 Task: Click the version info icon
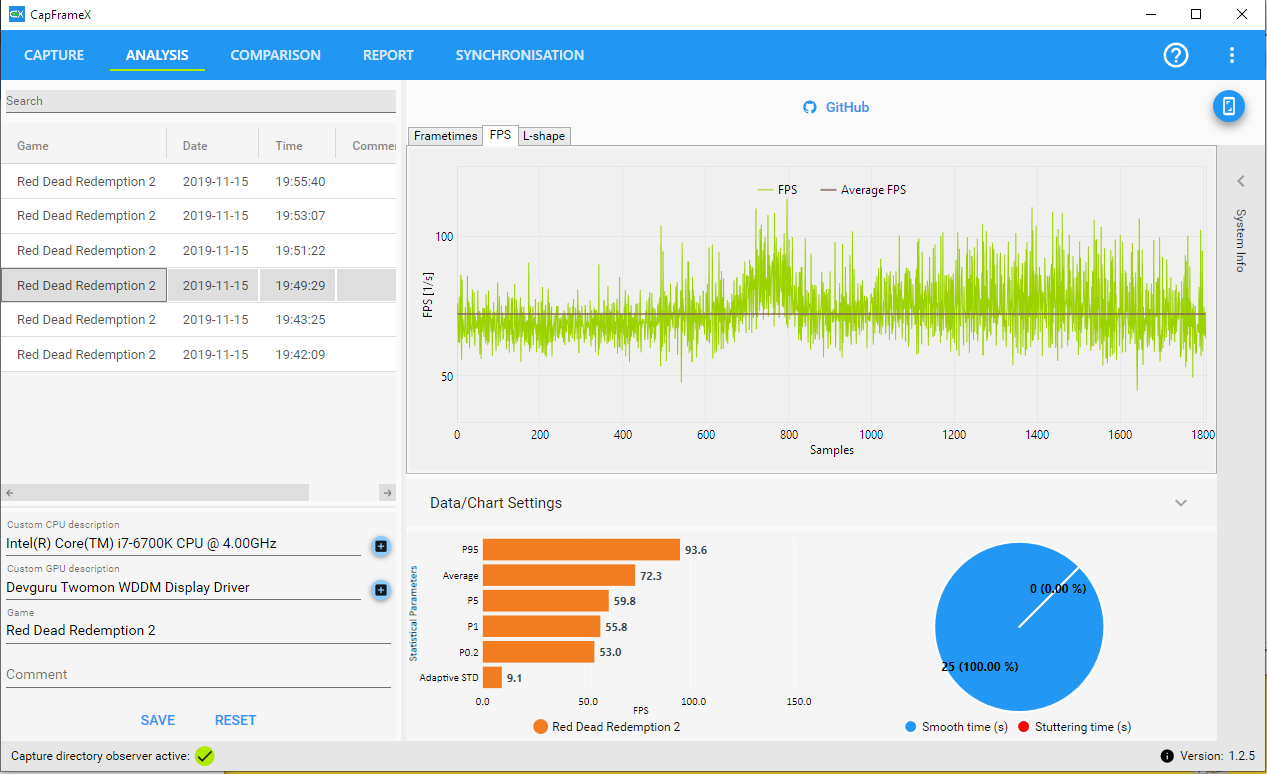tap(1166, 756)
